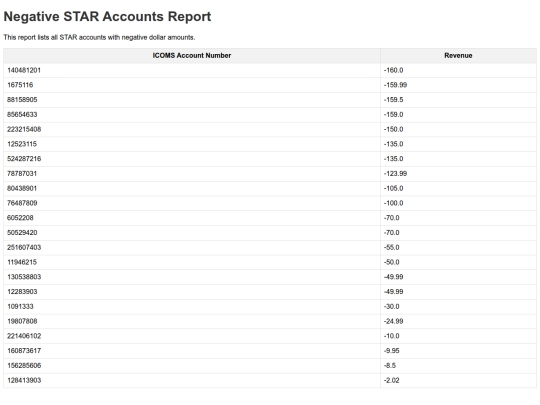Viewport: 540px width, 405px height.
Task: Select account number 251607403
Action: coord(24,248)
